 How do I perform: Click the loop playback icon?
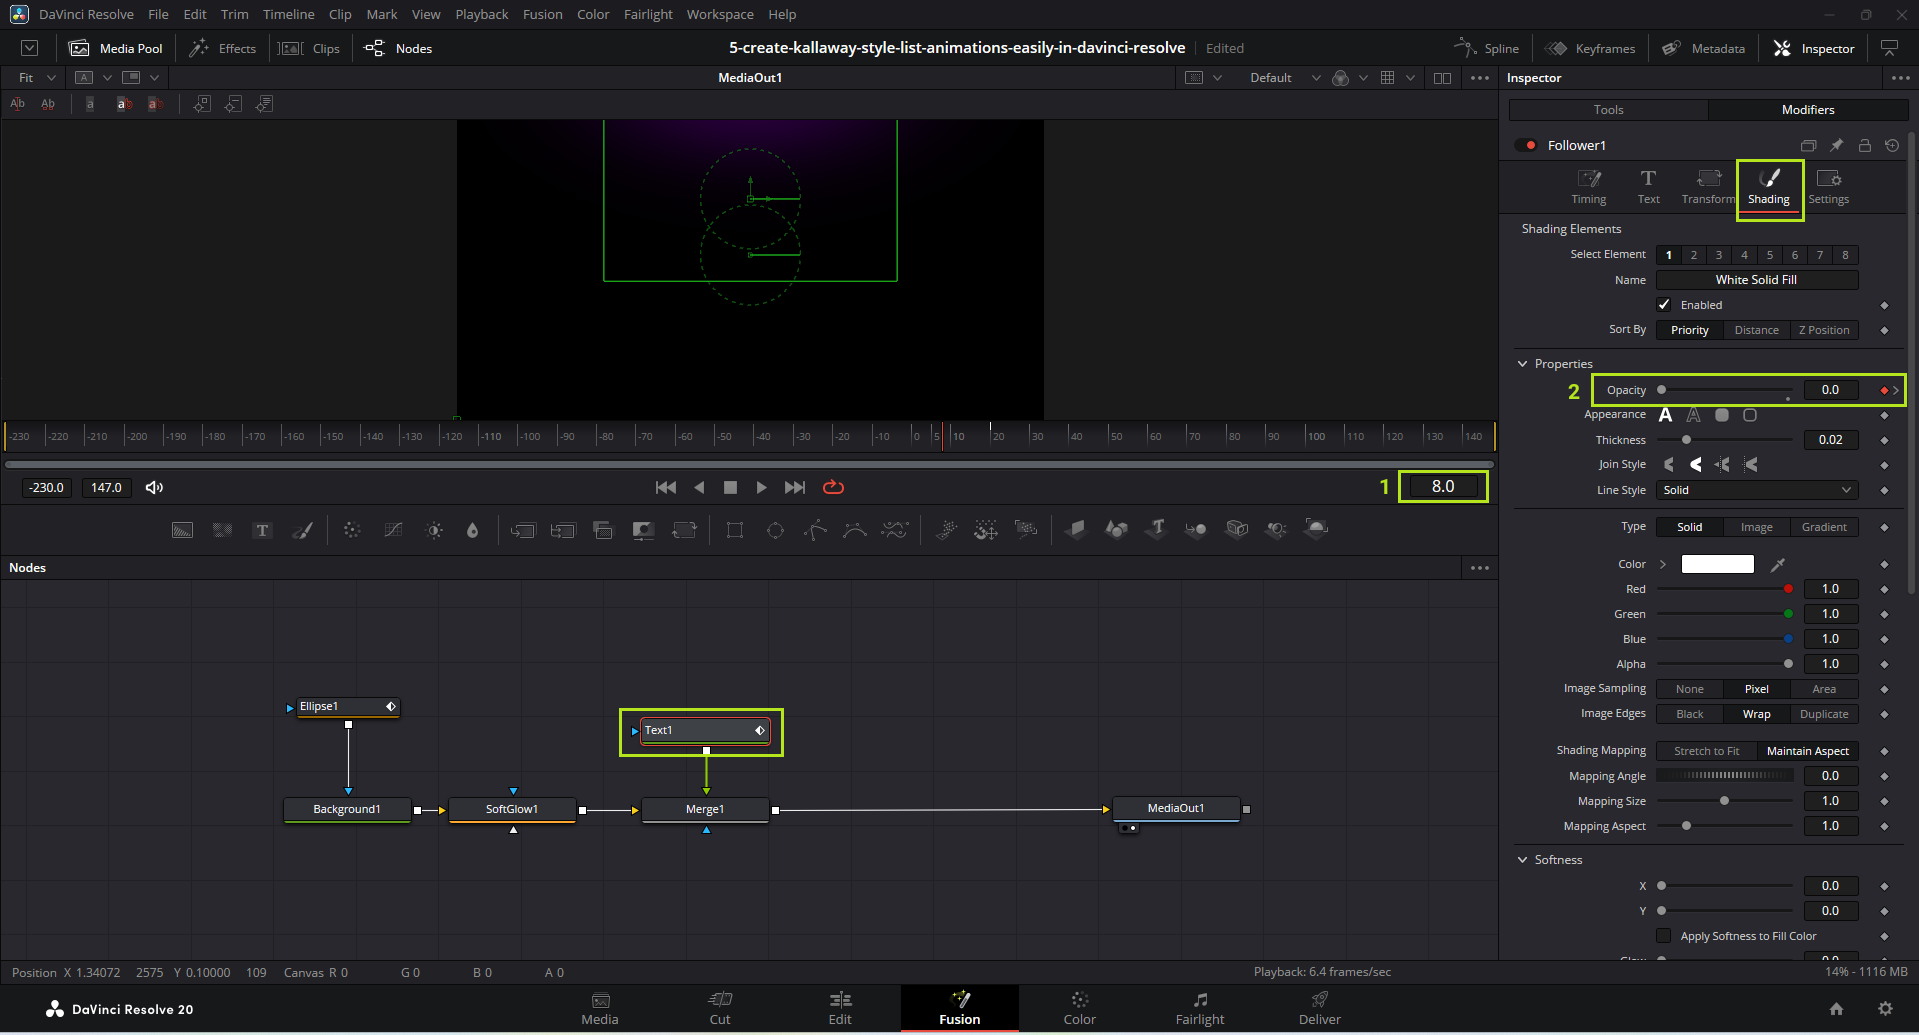[x=833, y=487]
